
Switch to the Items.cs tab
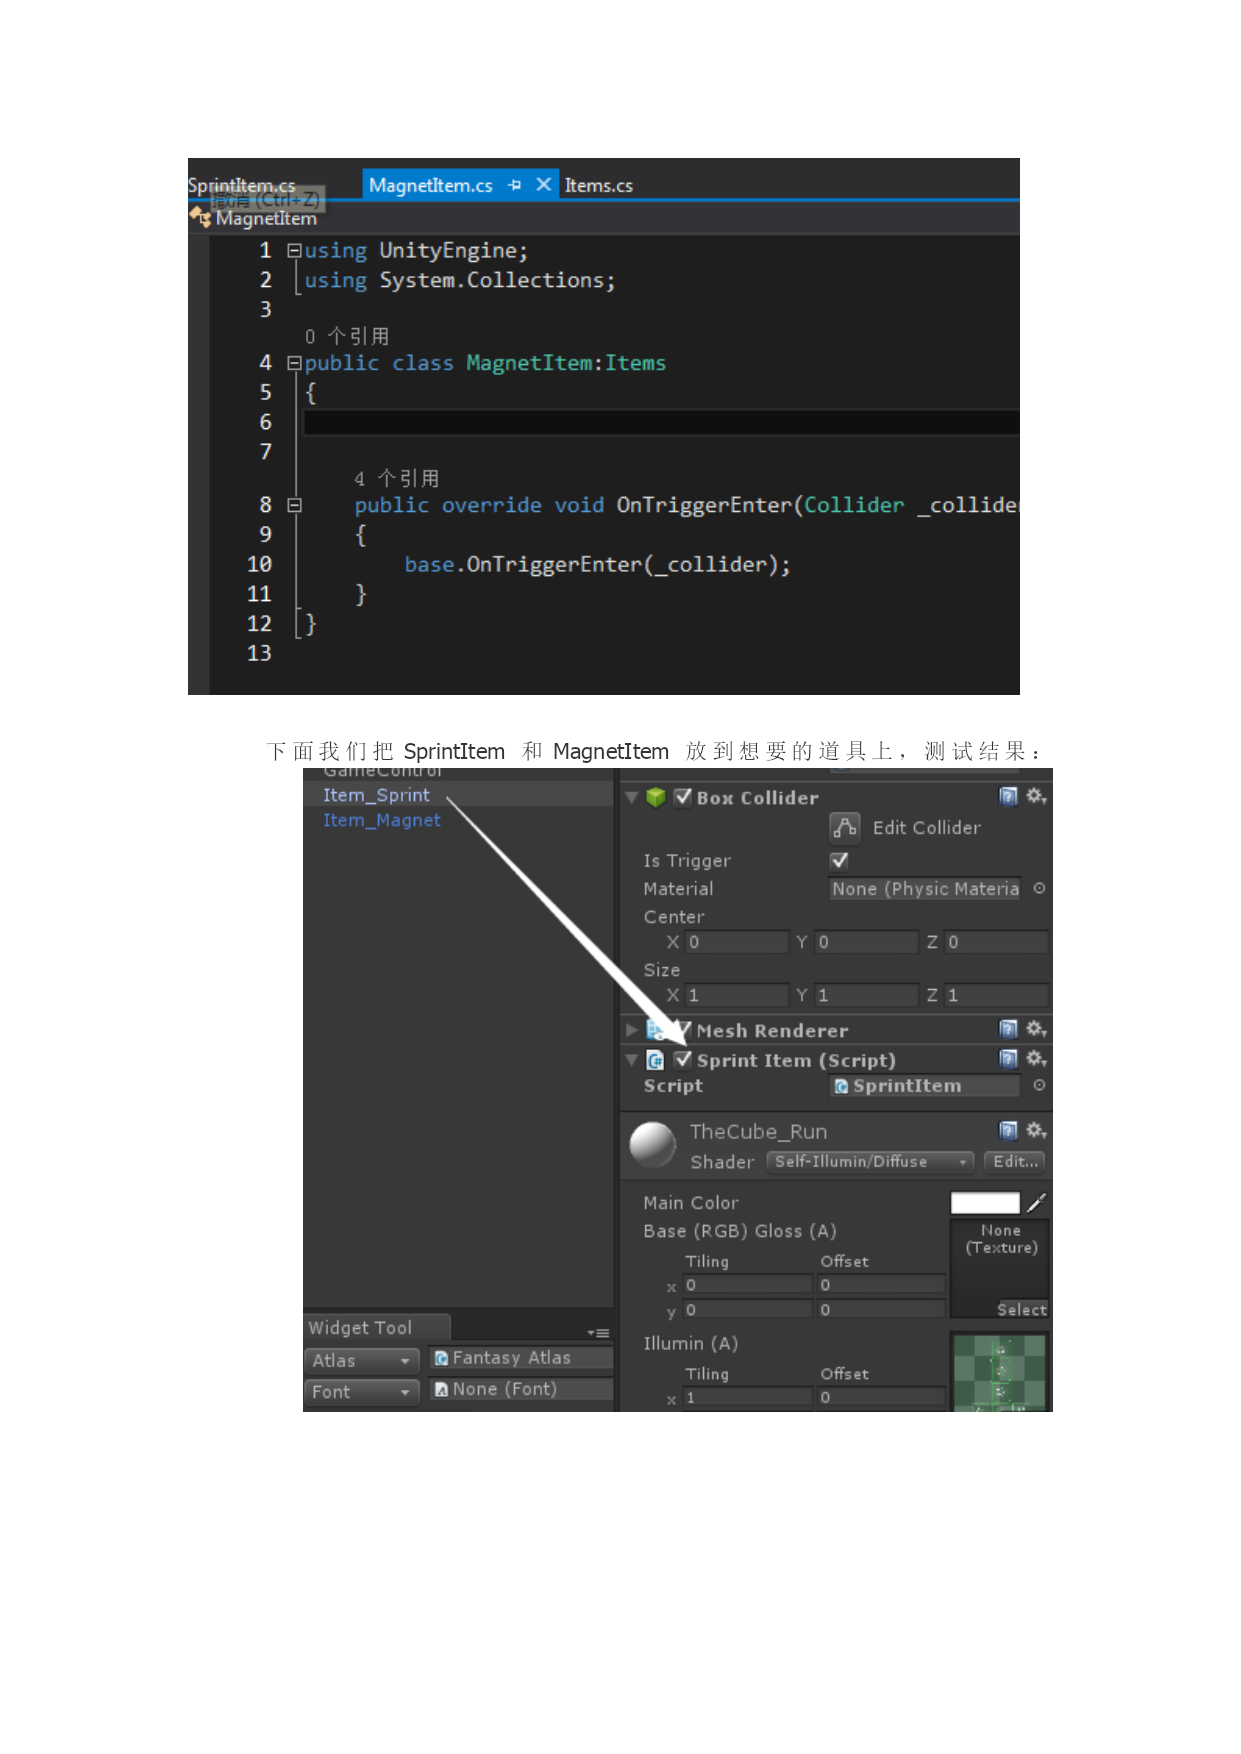point(598,185)
